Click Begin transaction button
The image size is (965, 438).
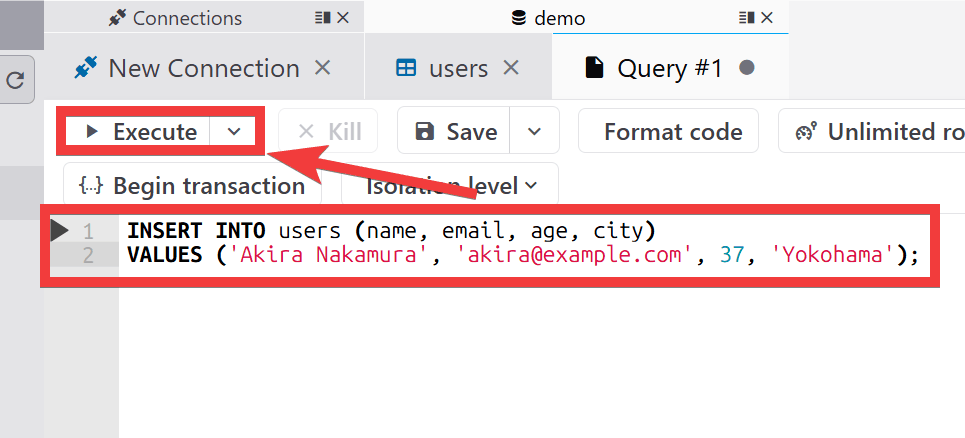pos(193,185)
